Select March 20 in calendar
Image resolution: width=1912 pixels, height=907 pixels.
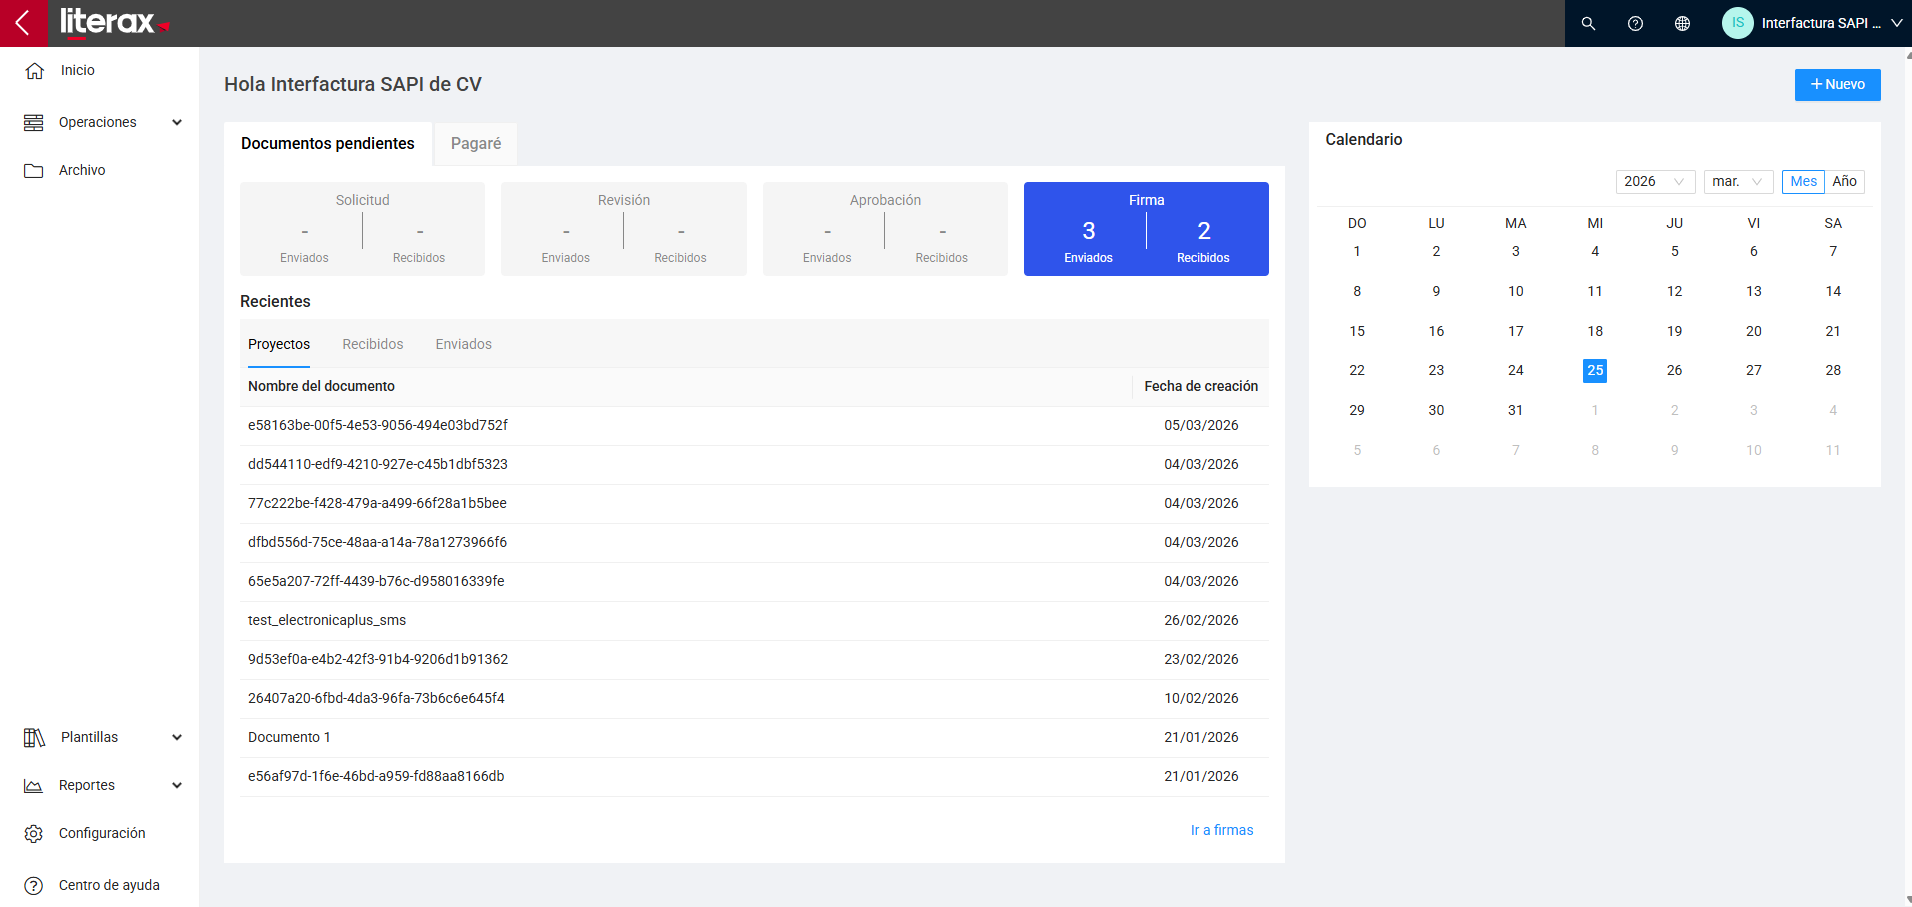pyautogui.click(x=1754, y=331)
